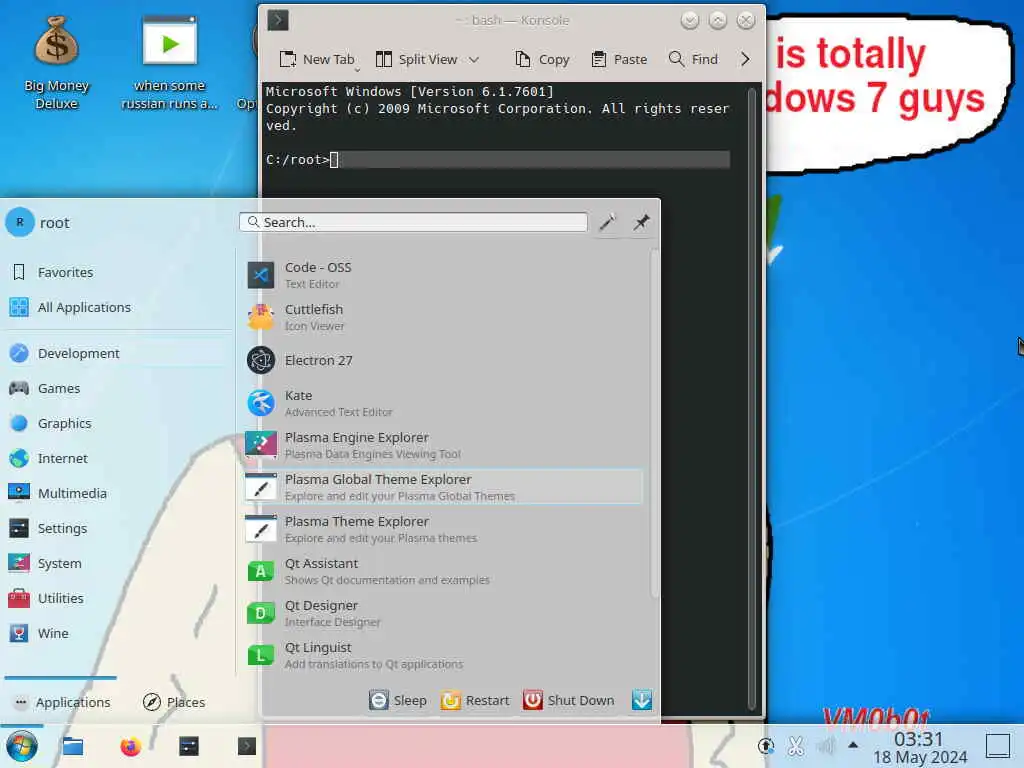Click the terminal command prompt line
Viewport: 1024px width, 768px height.
point(498,160)
